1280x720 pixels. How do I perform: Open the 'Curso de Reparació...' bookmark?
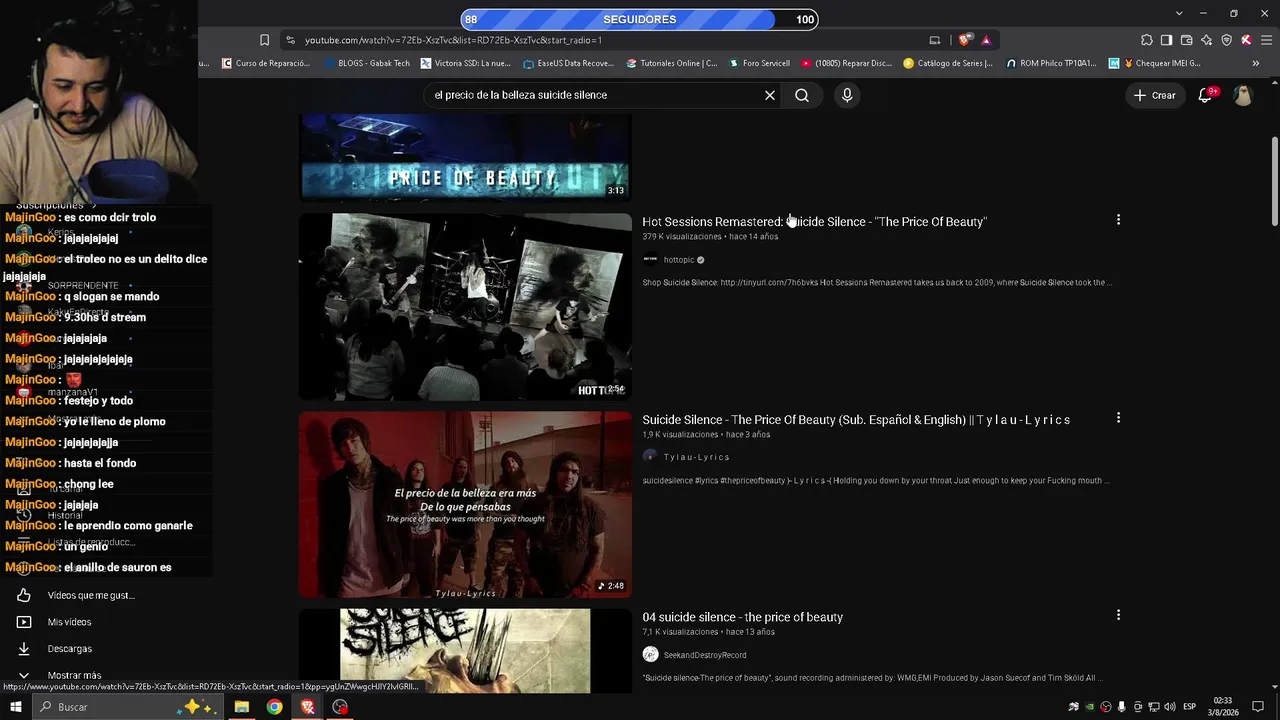[x=265, y=63]
